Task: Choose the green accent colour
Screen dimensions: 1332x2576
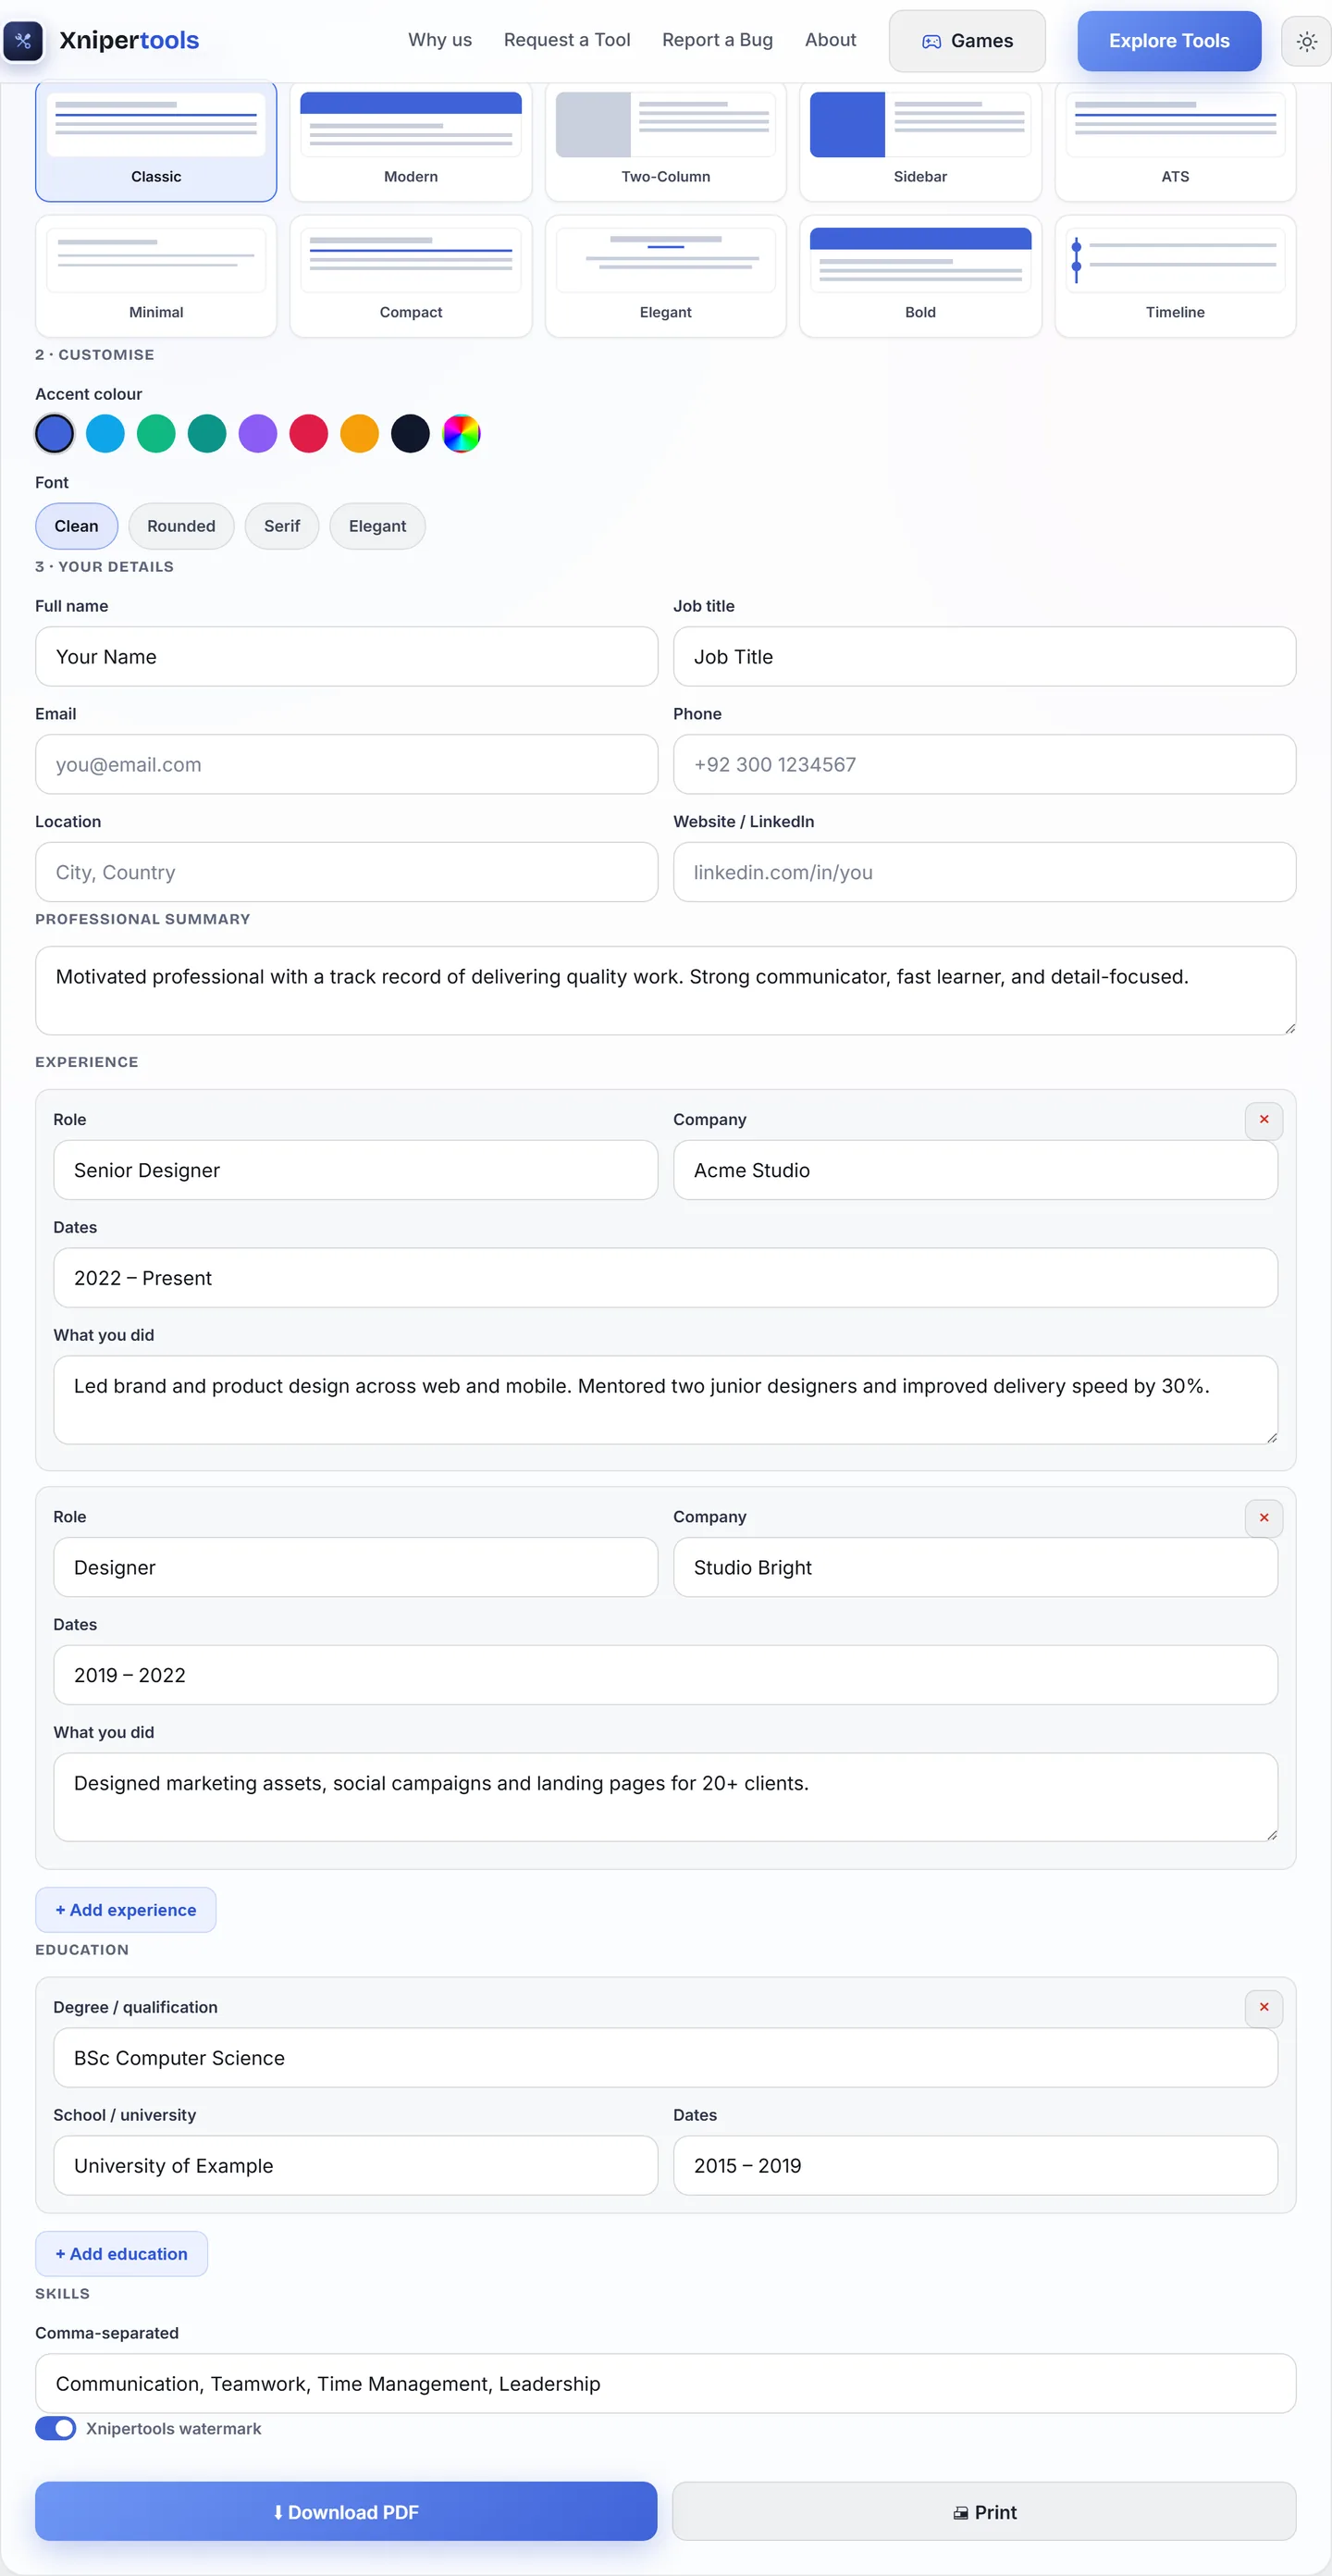Action: [x=156, y=434]
